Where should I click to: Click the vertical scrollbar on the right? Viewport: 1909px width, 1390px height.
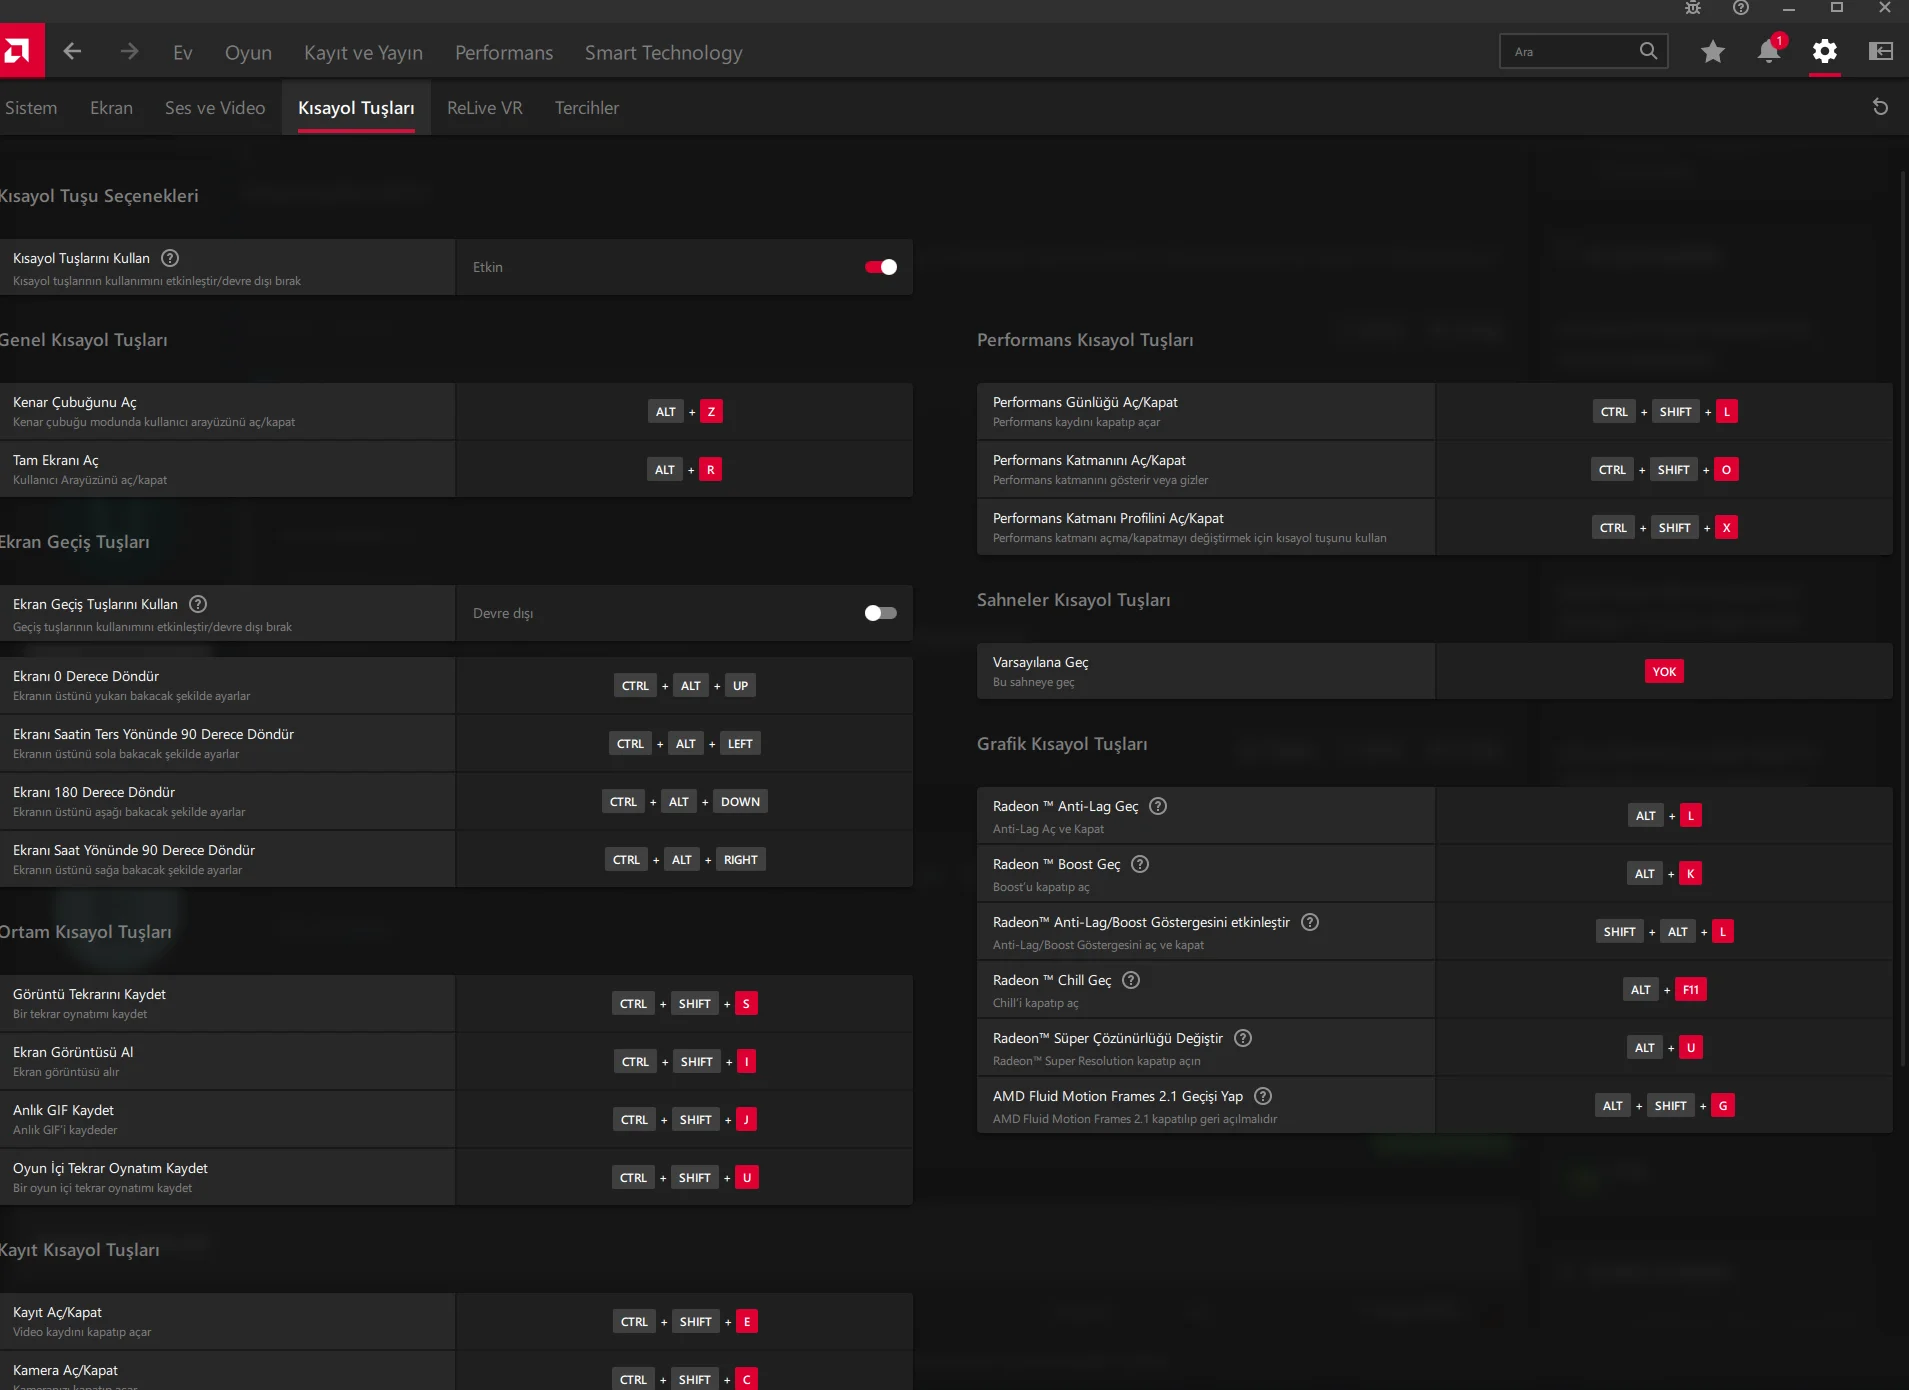(1902, 620)
